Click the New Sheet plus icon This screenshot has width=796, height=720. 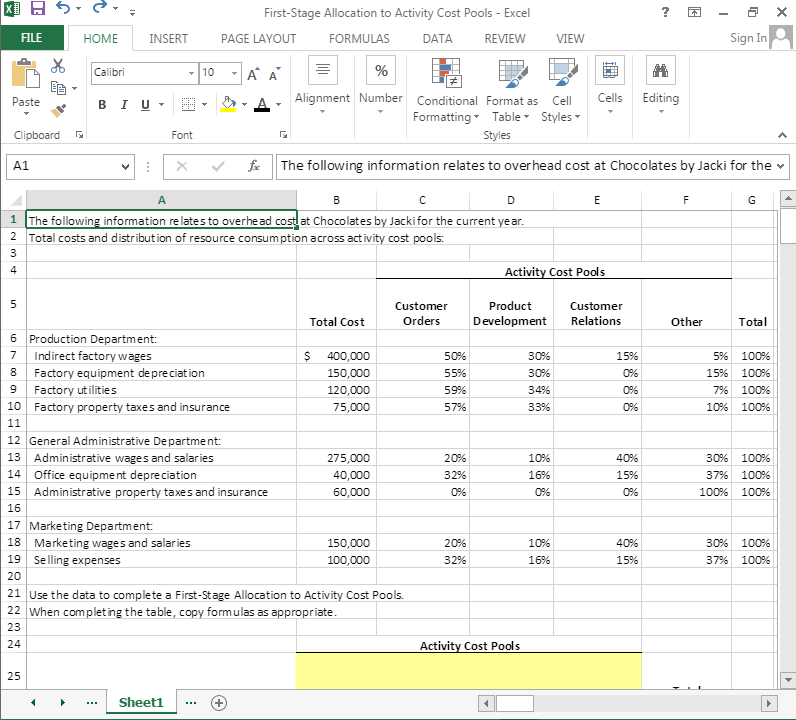219,703
